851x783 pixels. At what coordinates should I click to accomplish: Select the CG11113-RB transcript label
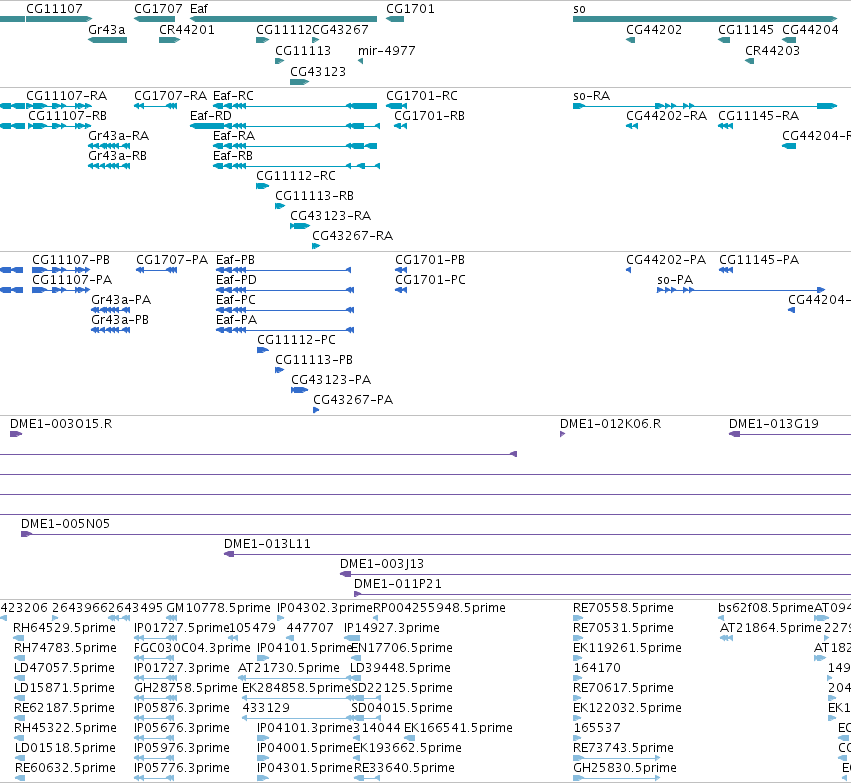point(314,195)
